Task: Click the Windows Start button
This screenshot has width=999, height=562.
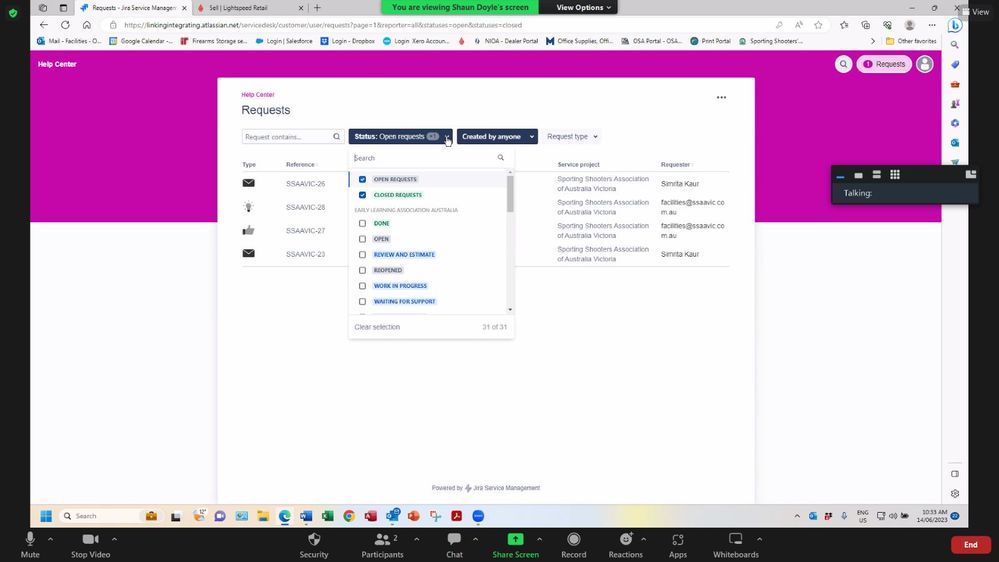Action: [46, 516]
